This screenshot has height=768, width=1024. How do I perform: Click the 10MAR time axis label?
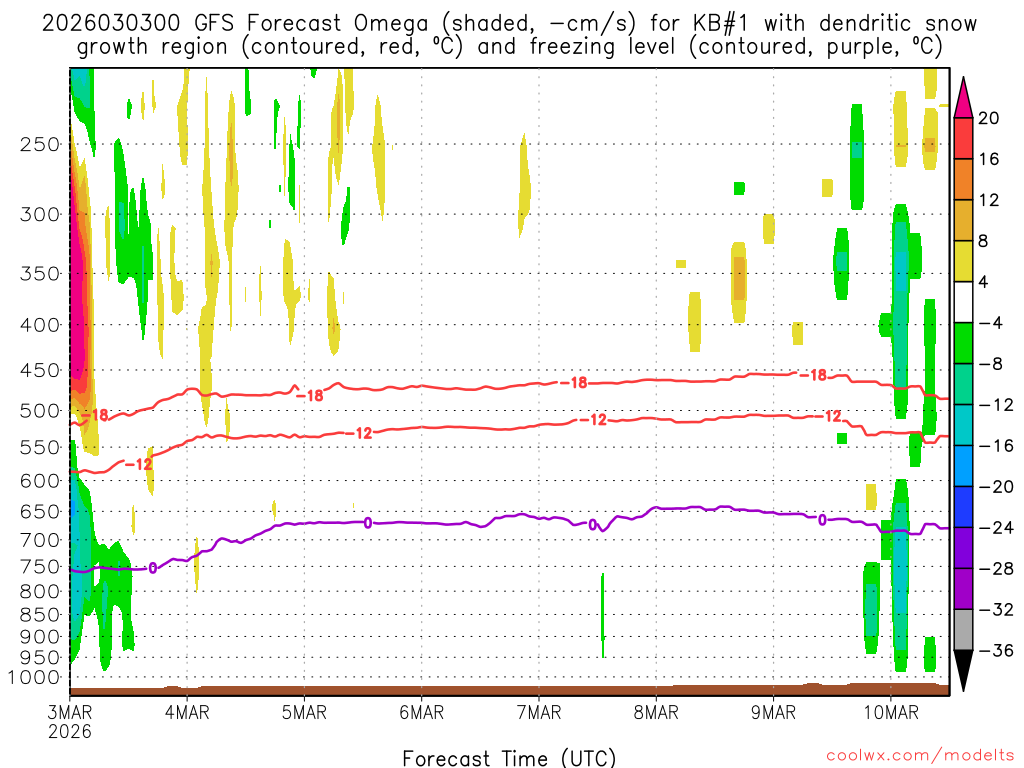coord(891,712)
